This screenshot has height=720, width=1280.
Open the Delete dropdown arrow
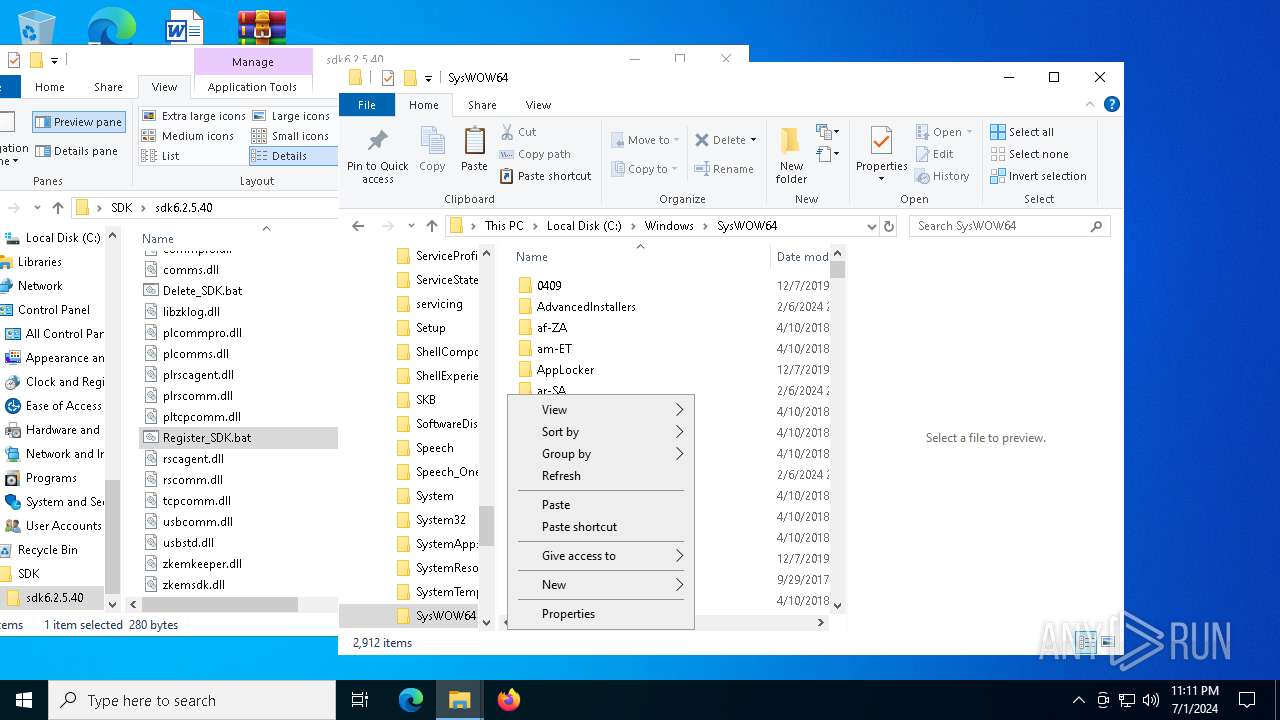753,140
